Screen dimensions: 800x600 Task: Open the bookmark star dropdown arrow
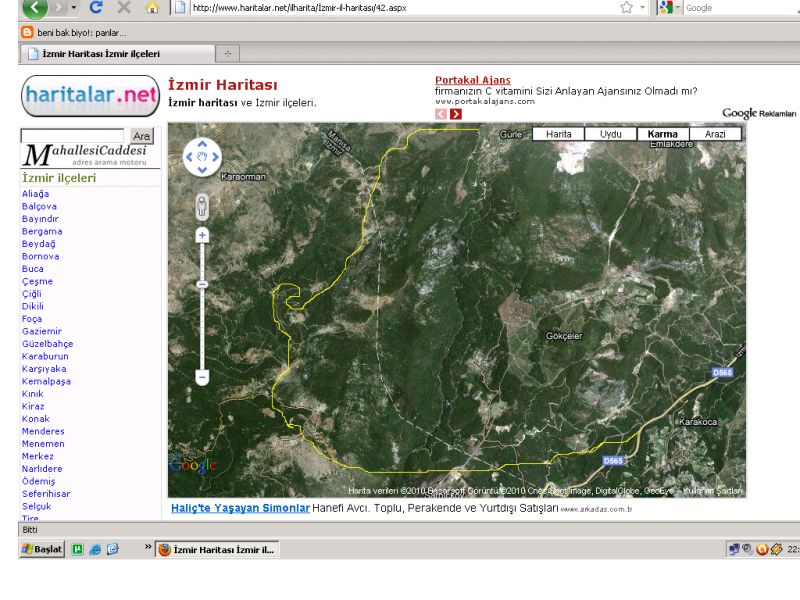tap(643, 8)
